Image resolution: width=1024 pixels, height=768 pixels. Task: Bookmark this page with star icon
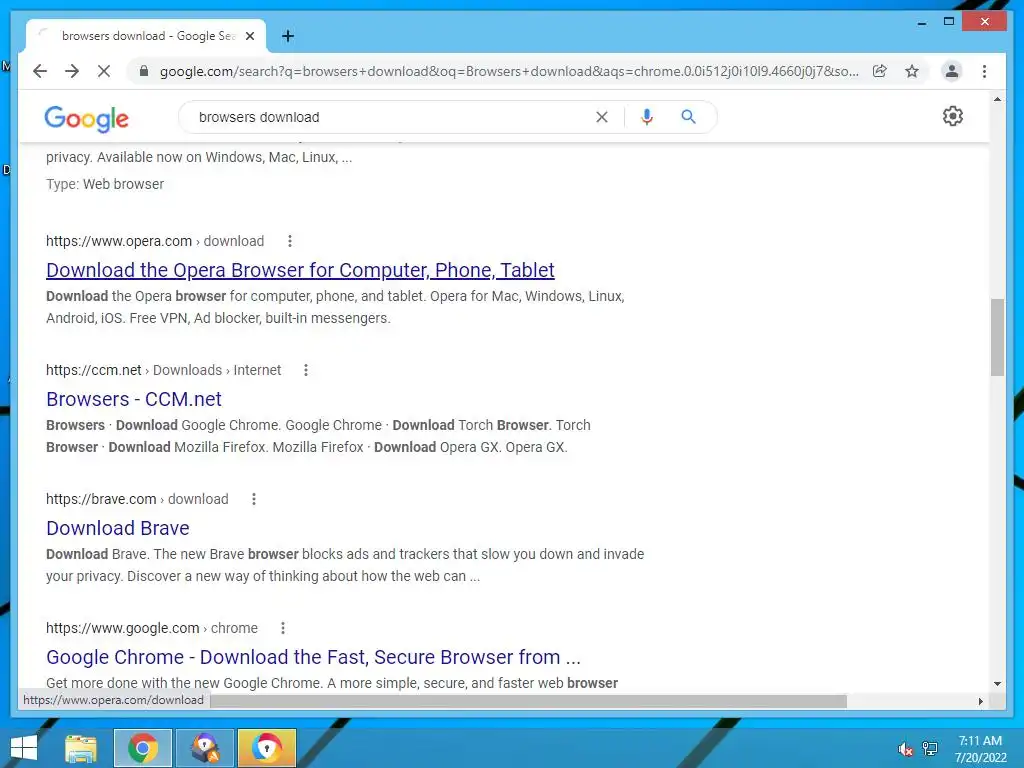(912, 71)
